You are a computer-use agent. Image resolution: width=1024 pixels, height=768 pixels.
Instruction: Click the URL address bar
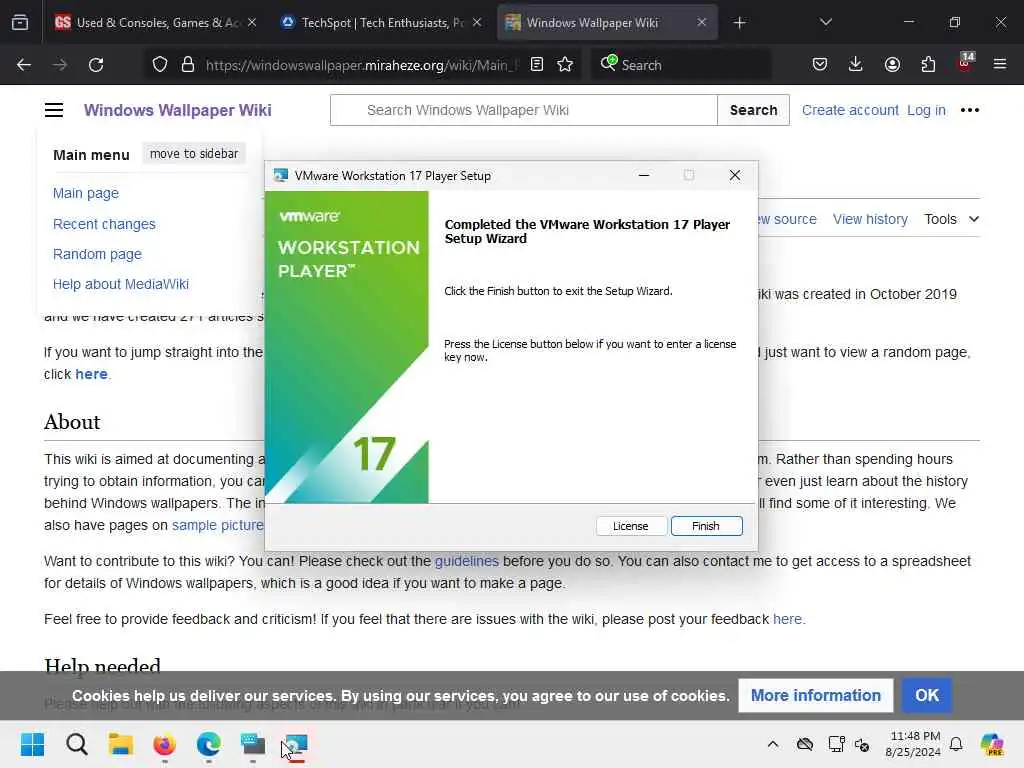point(361,65)
